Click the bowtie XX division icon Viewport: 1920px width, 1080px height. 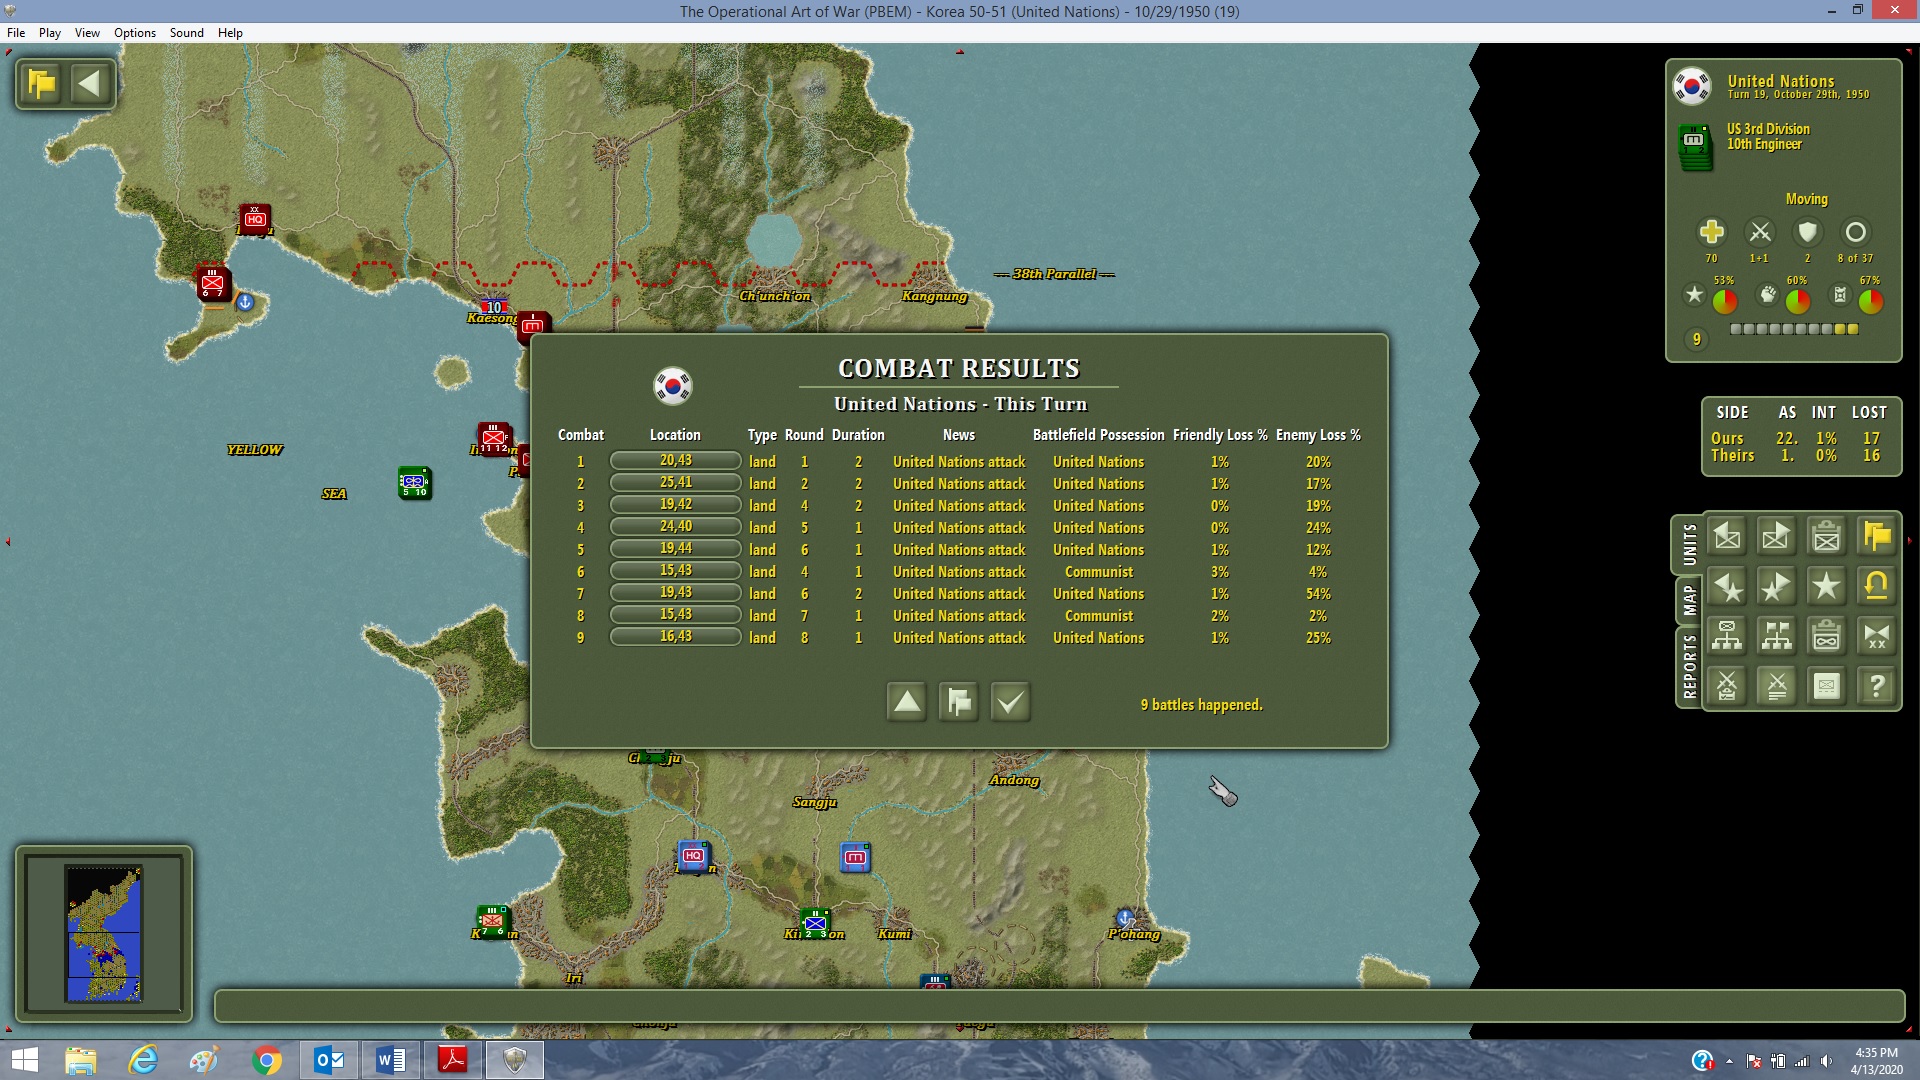point(1877,636)
